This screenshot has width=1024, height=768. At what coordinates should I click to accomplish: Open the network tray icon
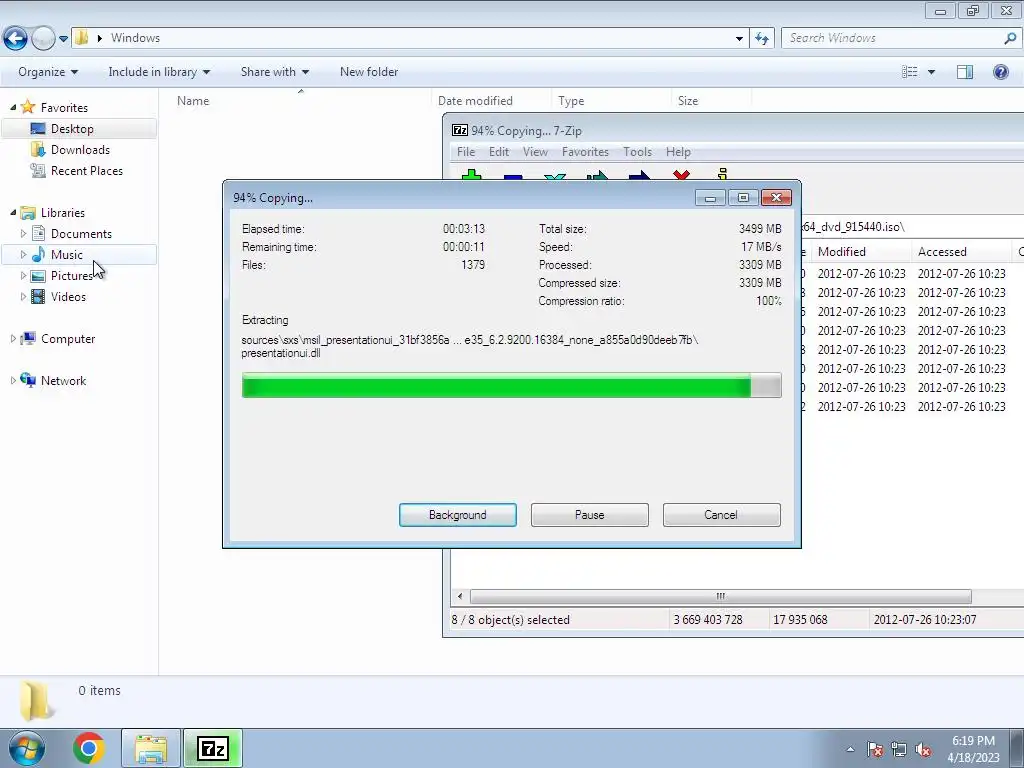[899, 749]
